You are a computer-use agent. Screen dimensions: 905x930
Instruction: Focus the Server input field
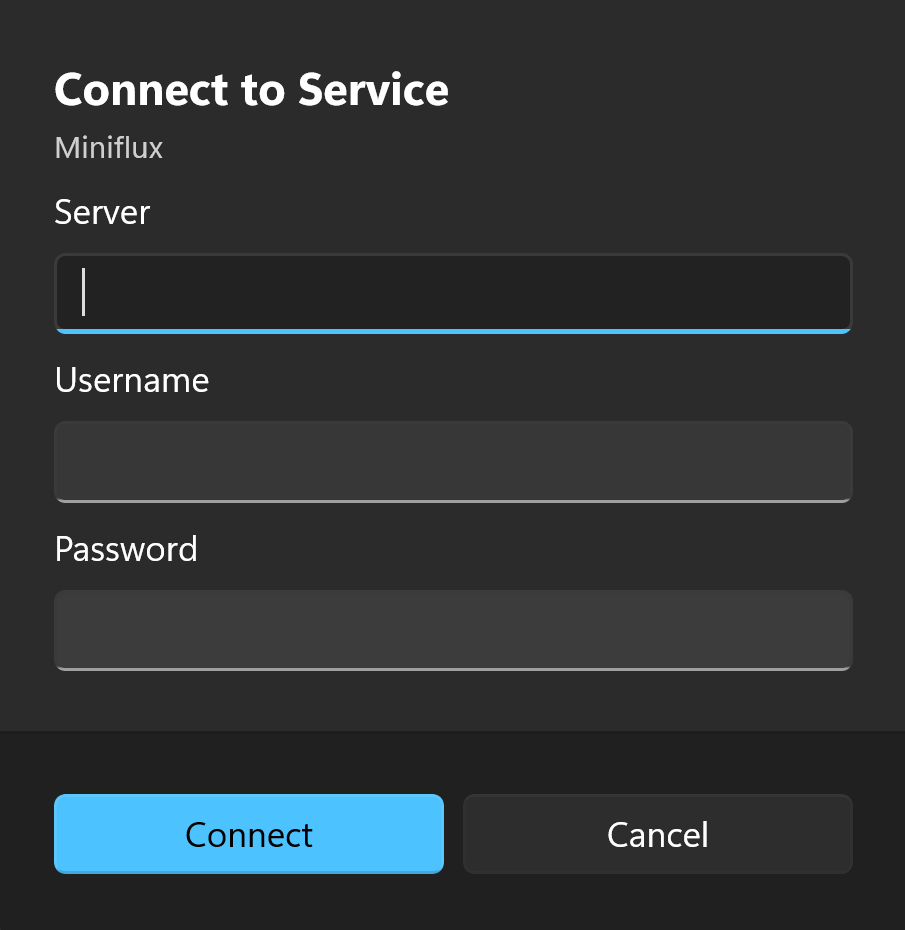coord(453,294)
